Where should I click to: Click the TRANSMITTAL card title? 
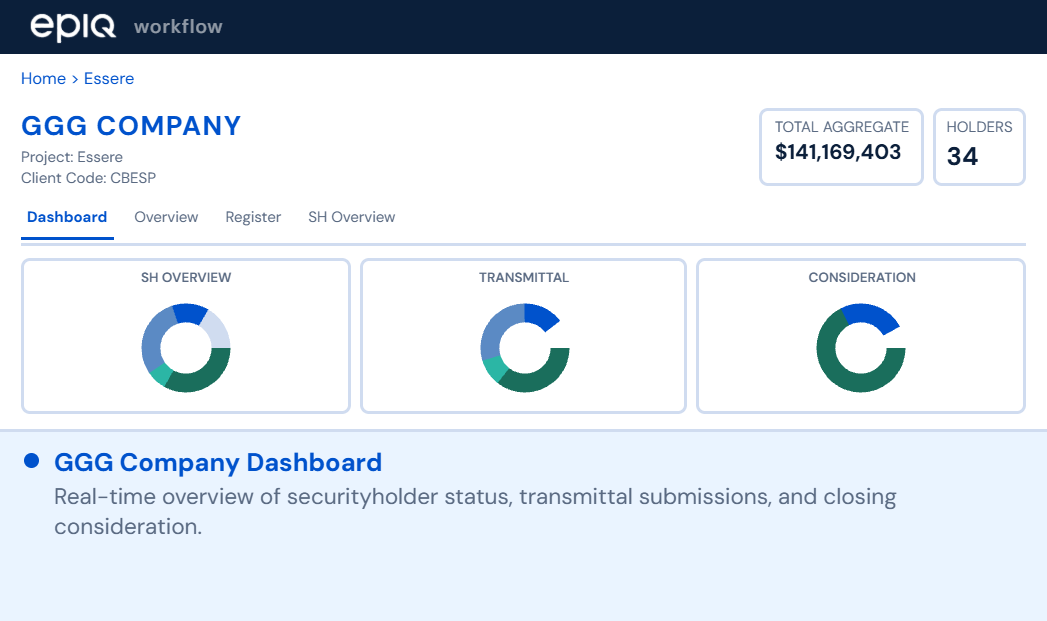524,277
